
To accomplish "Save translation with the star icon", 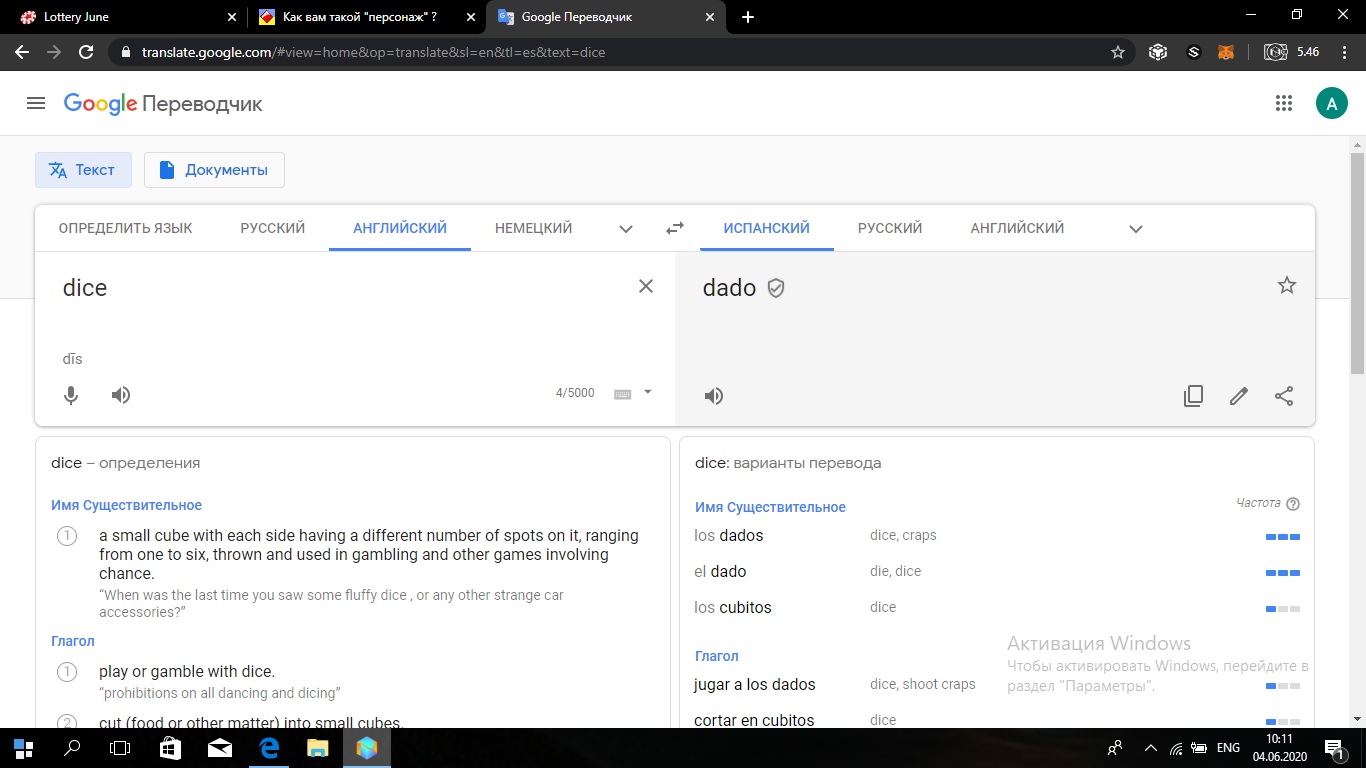I will tap(1287, 286).
